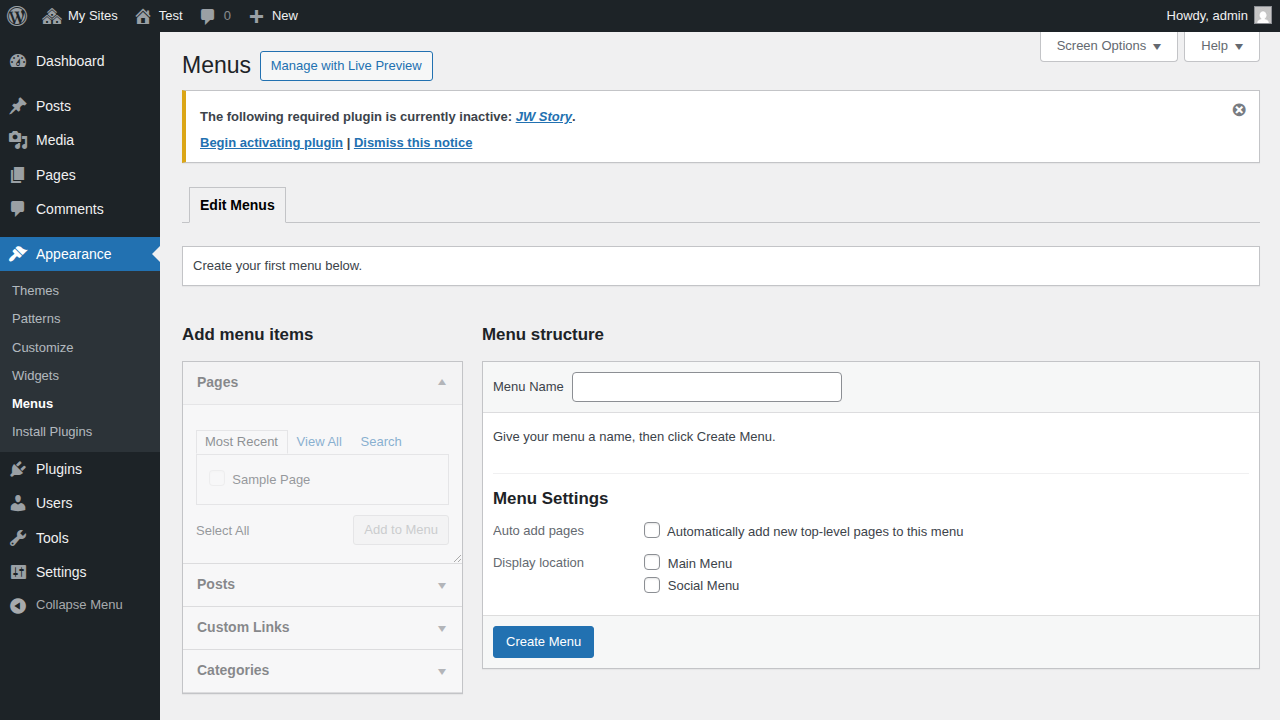The height and width of the screenshot is (720, 1280).
Task: Click the Test site home icon
Action: tap(144, 15)
